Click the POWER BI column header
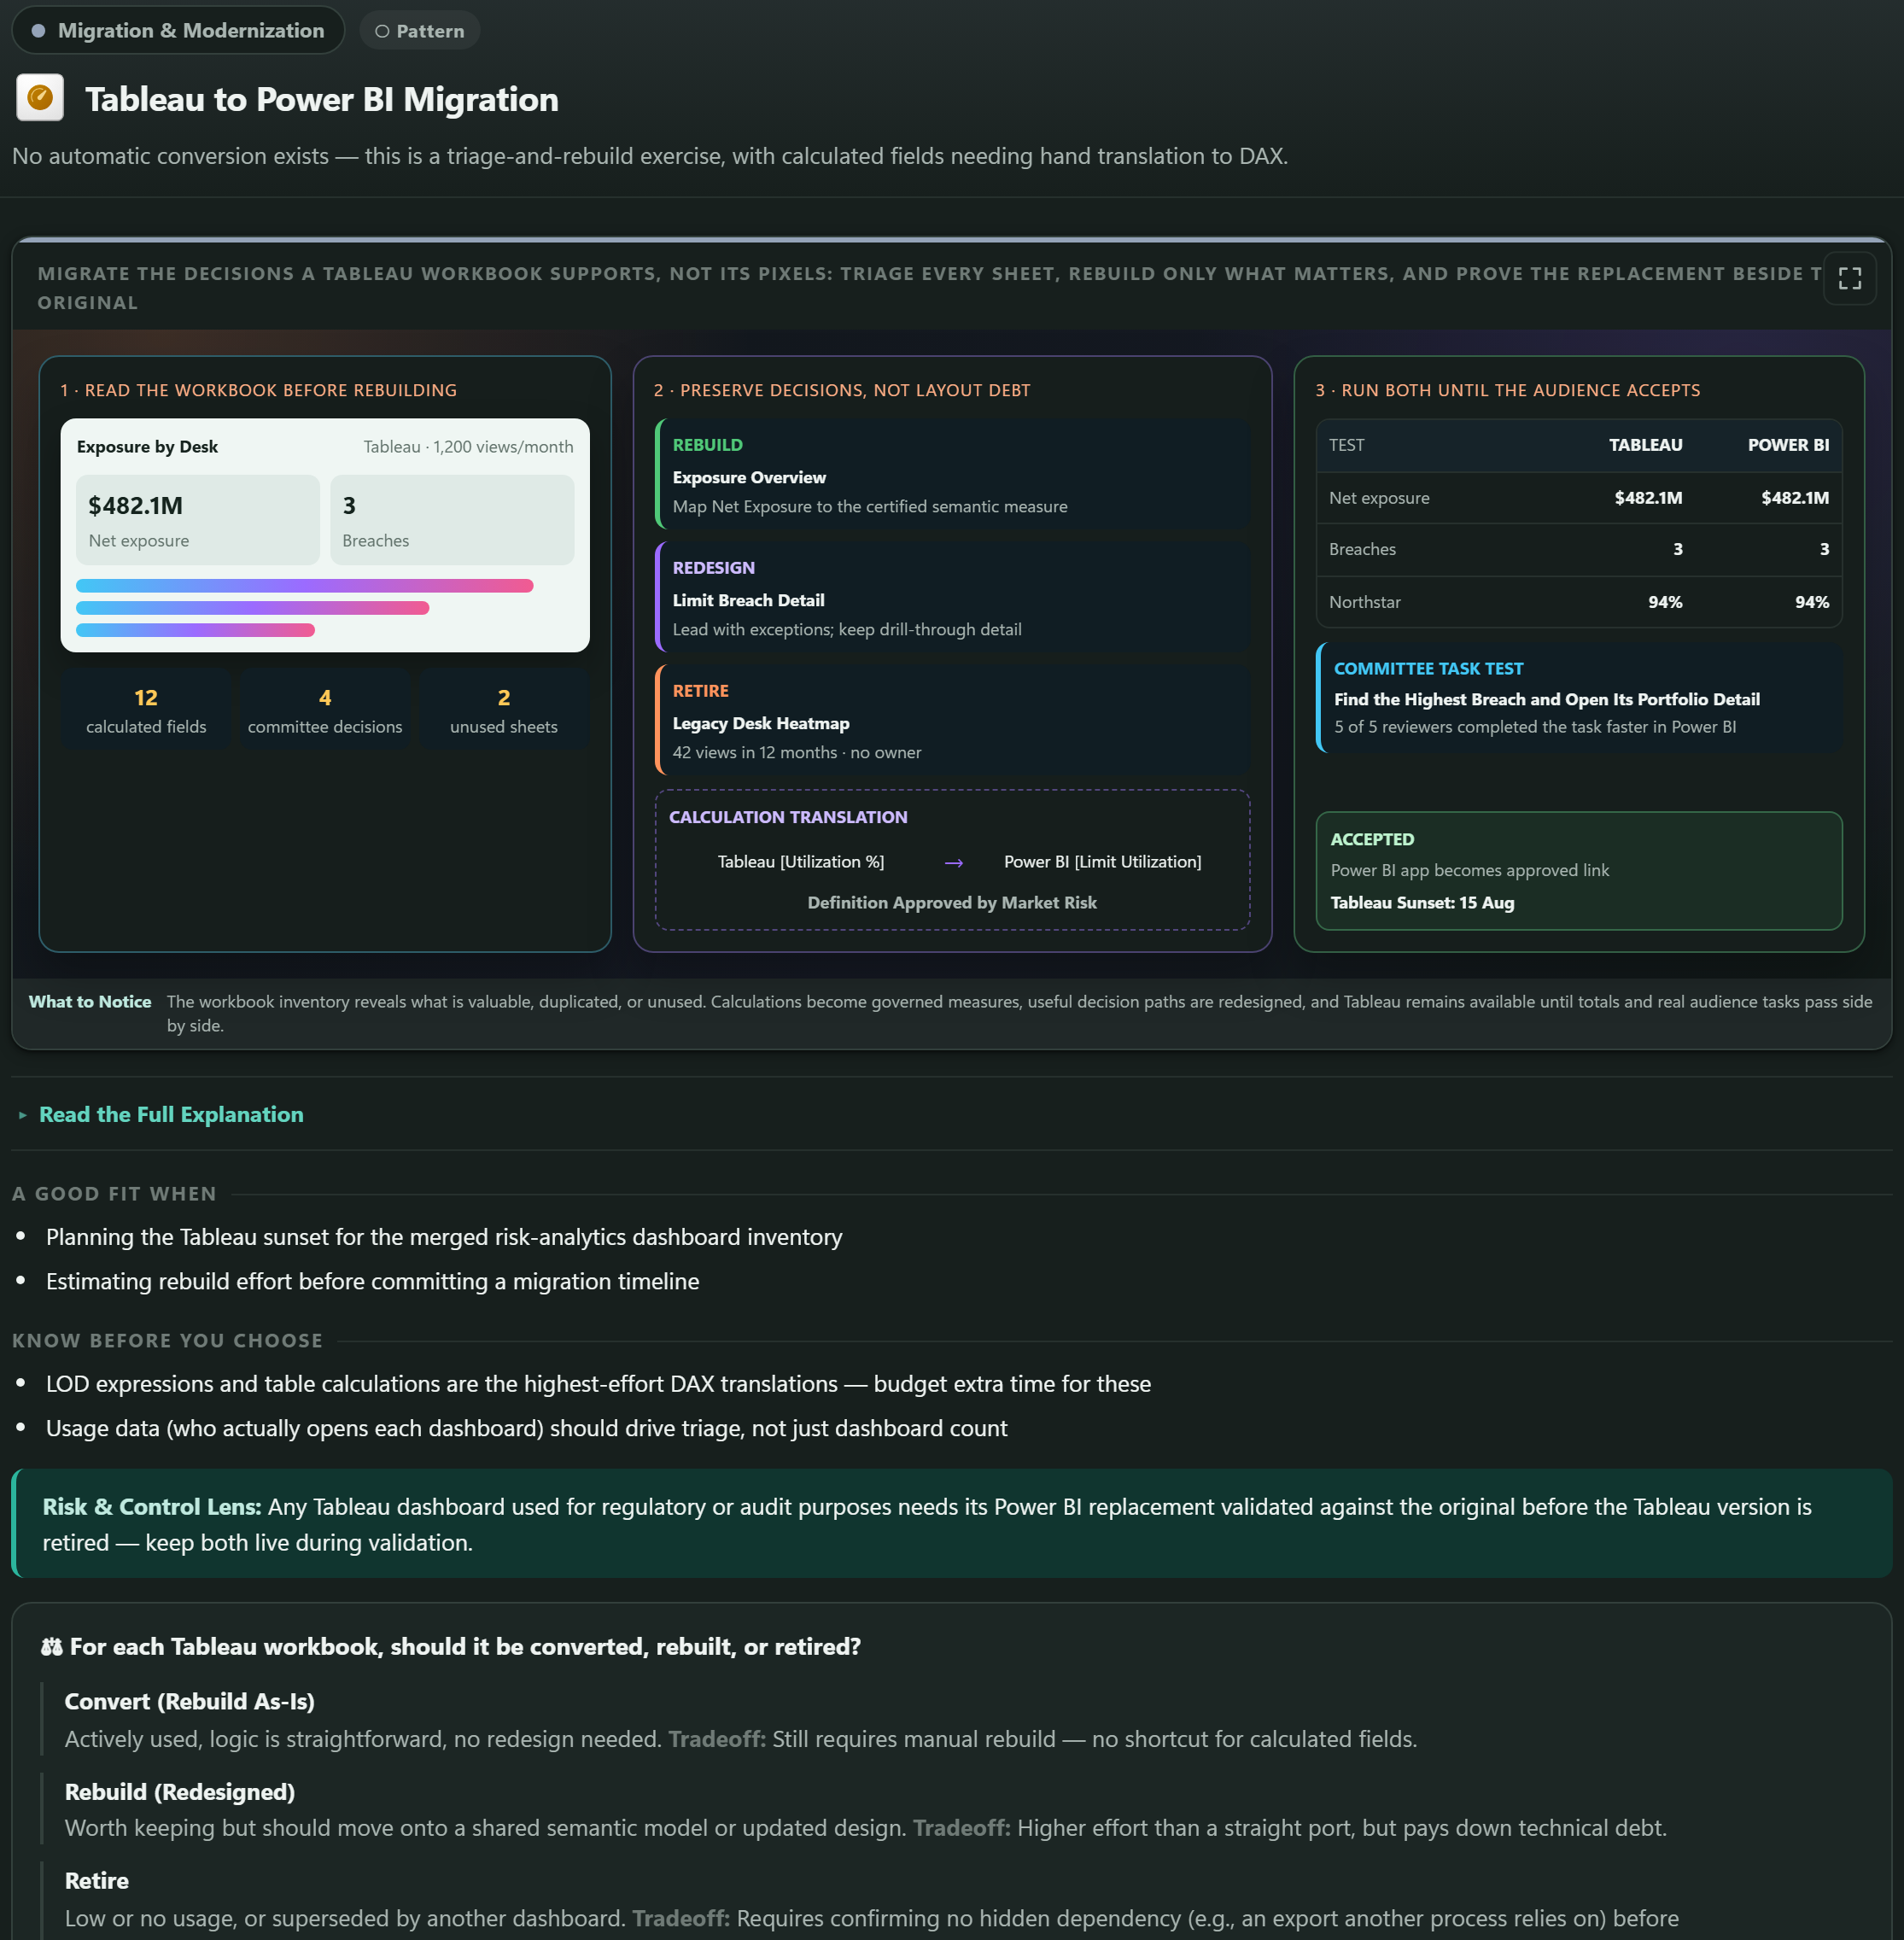The width and height of the screenshot is (1904, 1940). point(1788,445)
